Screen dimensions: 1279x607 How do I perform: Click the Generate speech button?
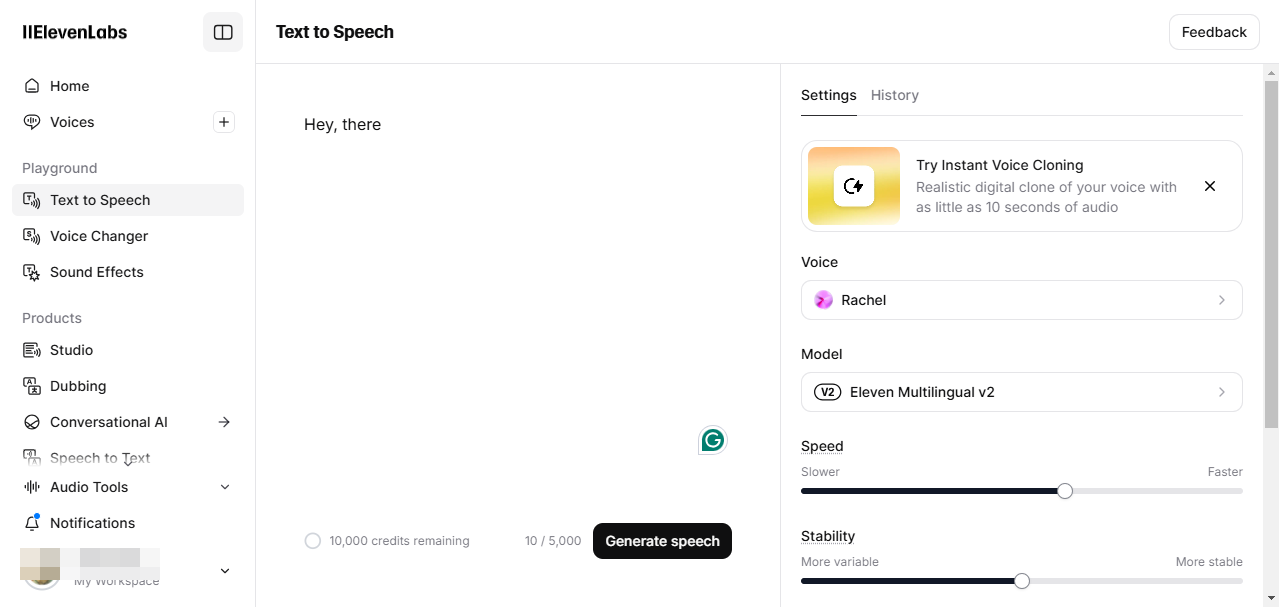coord(662,541)
